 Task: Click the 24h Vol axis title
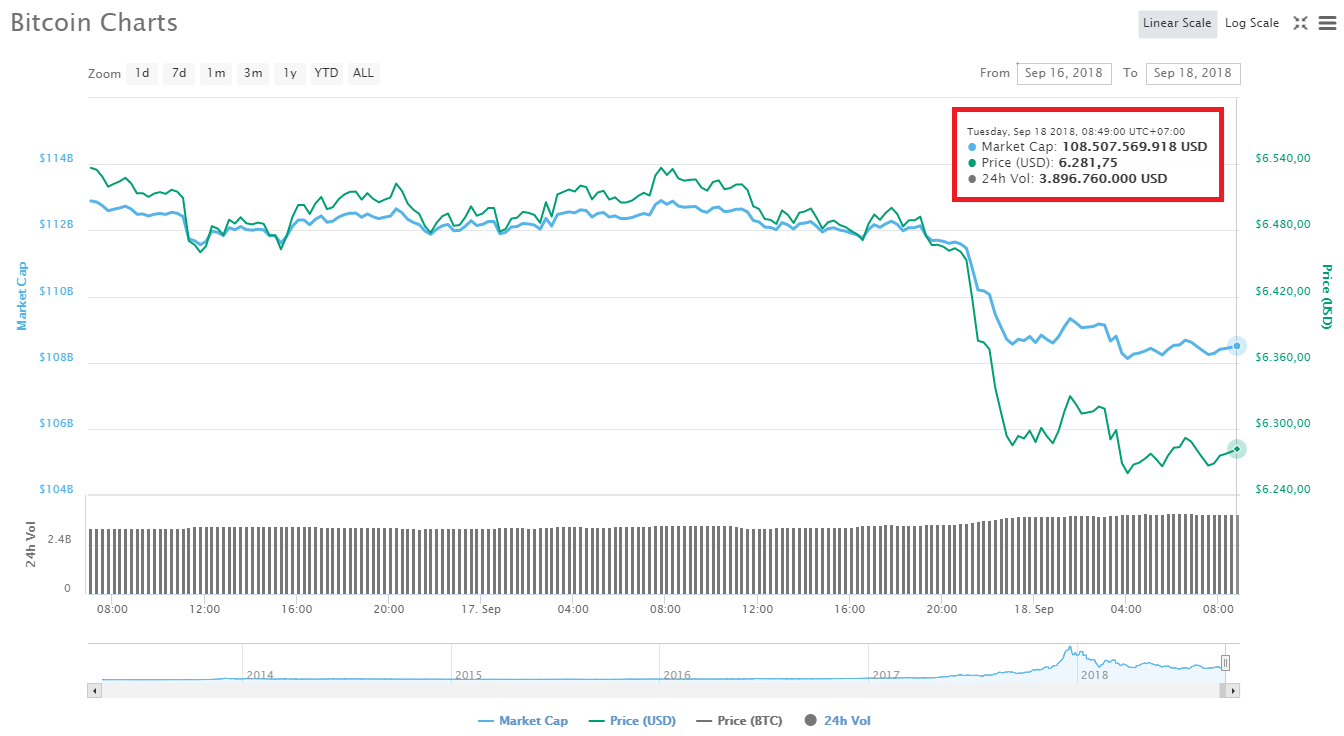31,546
